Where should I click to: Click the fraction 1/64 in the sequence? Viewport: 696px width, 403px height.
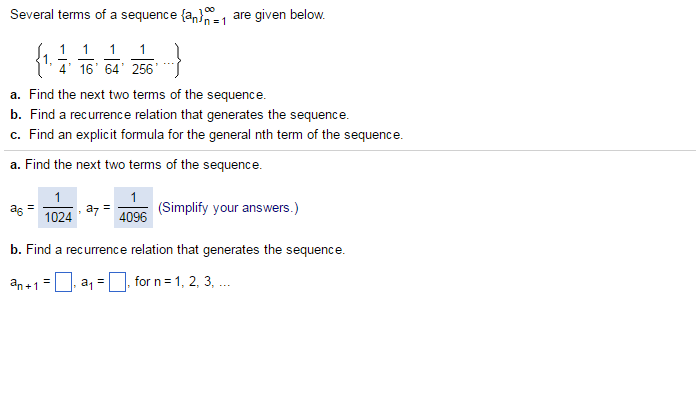pos(112,59)
